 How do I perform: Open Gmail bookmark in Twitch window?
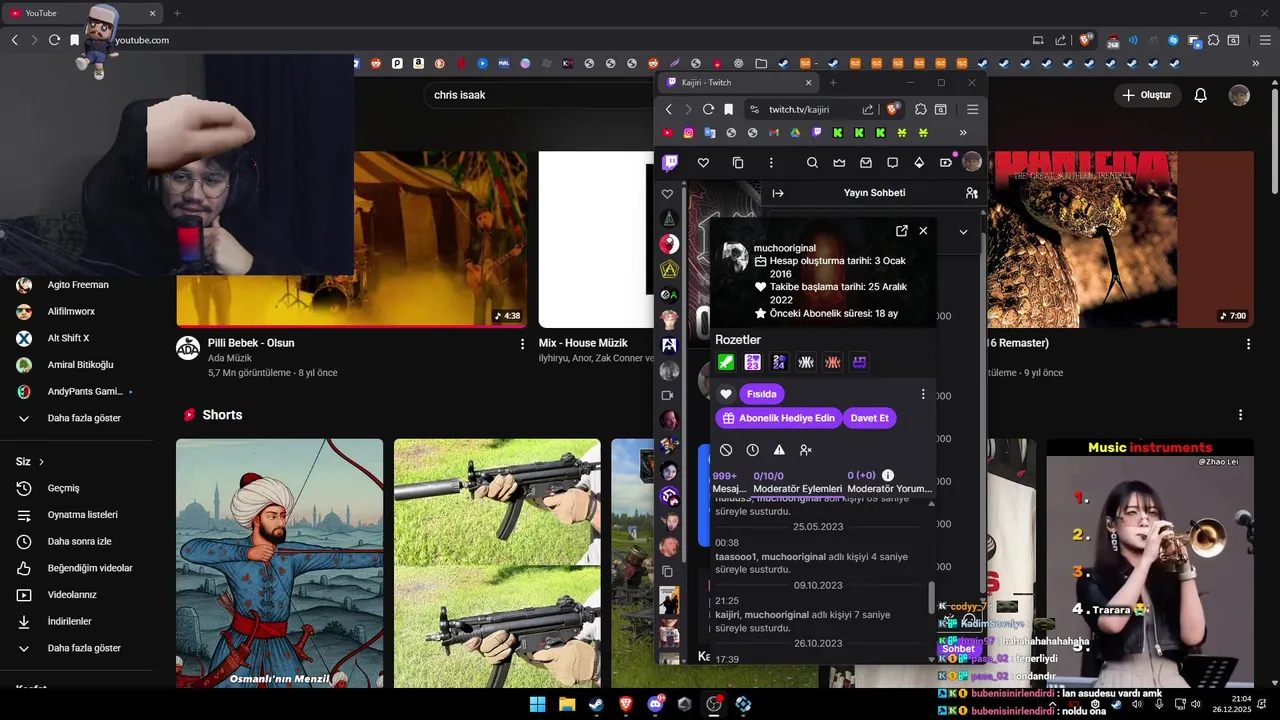[774, 133]
